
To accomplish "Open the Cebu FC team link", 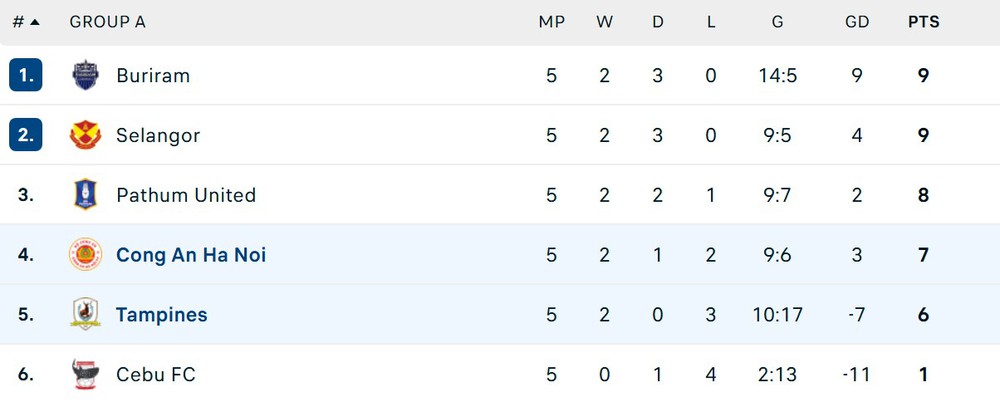I will pos(156,375).
